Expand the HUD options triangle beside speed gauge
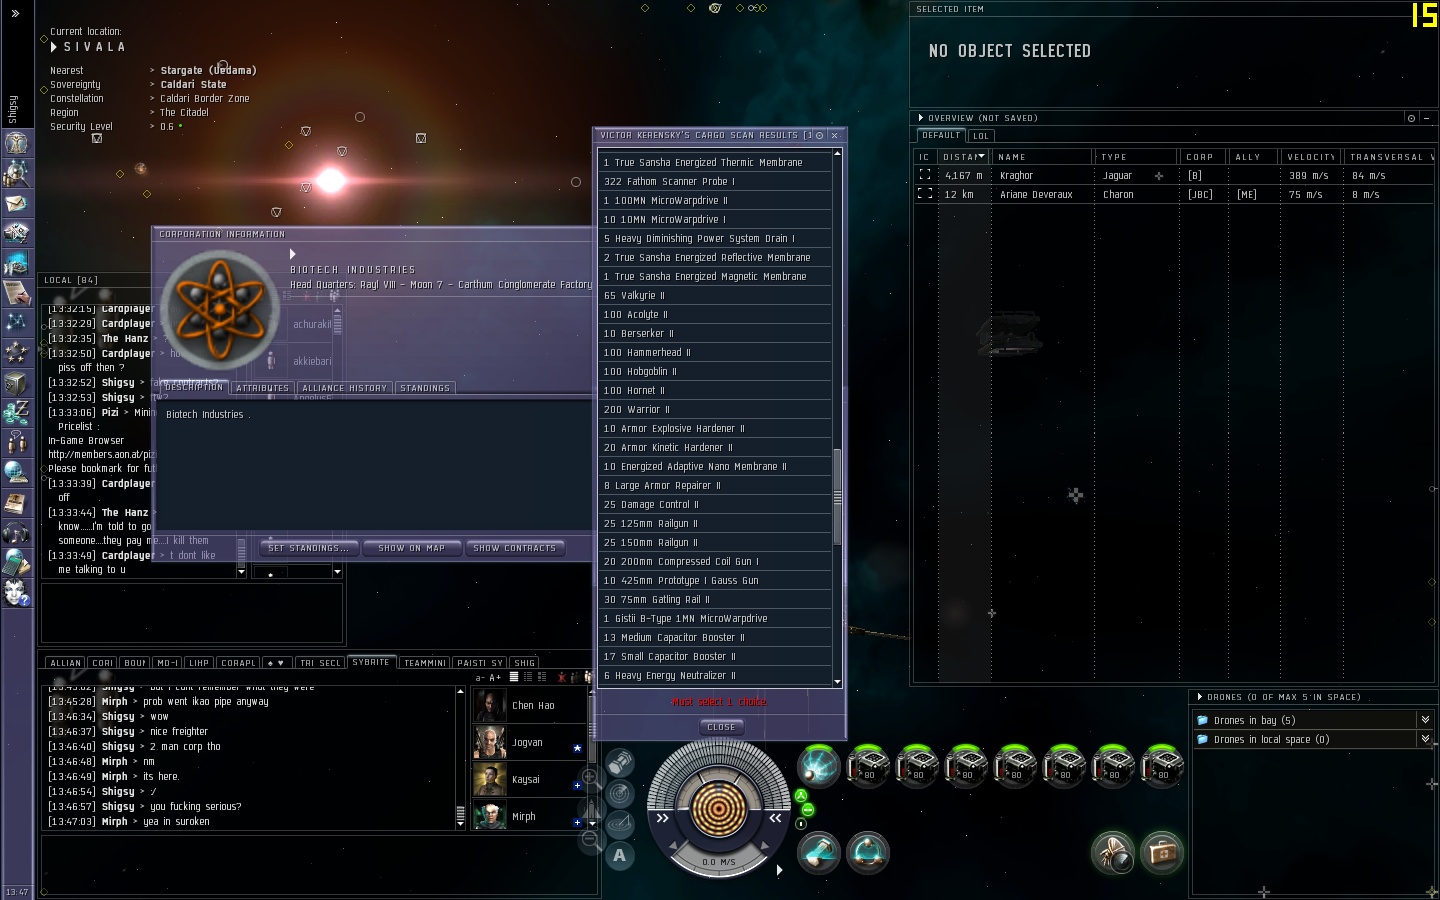This screenshot has height=900, width=1440. (x=779, y=870)
